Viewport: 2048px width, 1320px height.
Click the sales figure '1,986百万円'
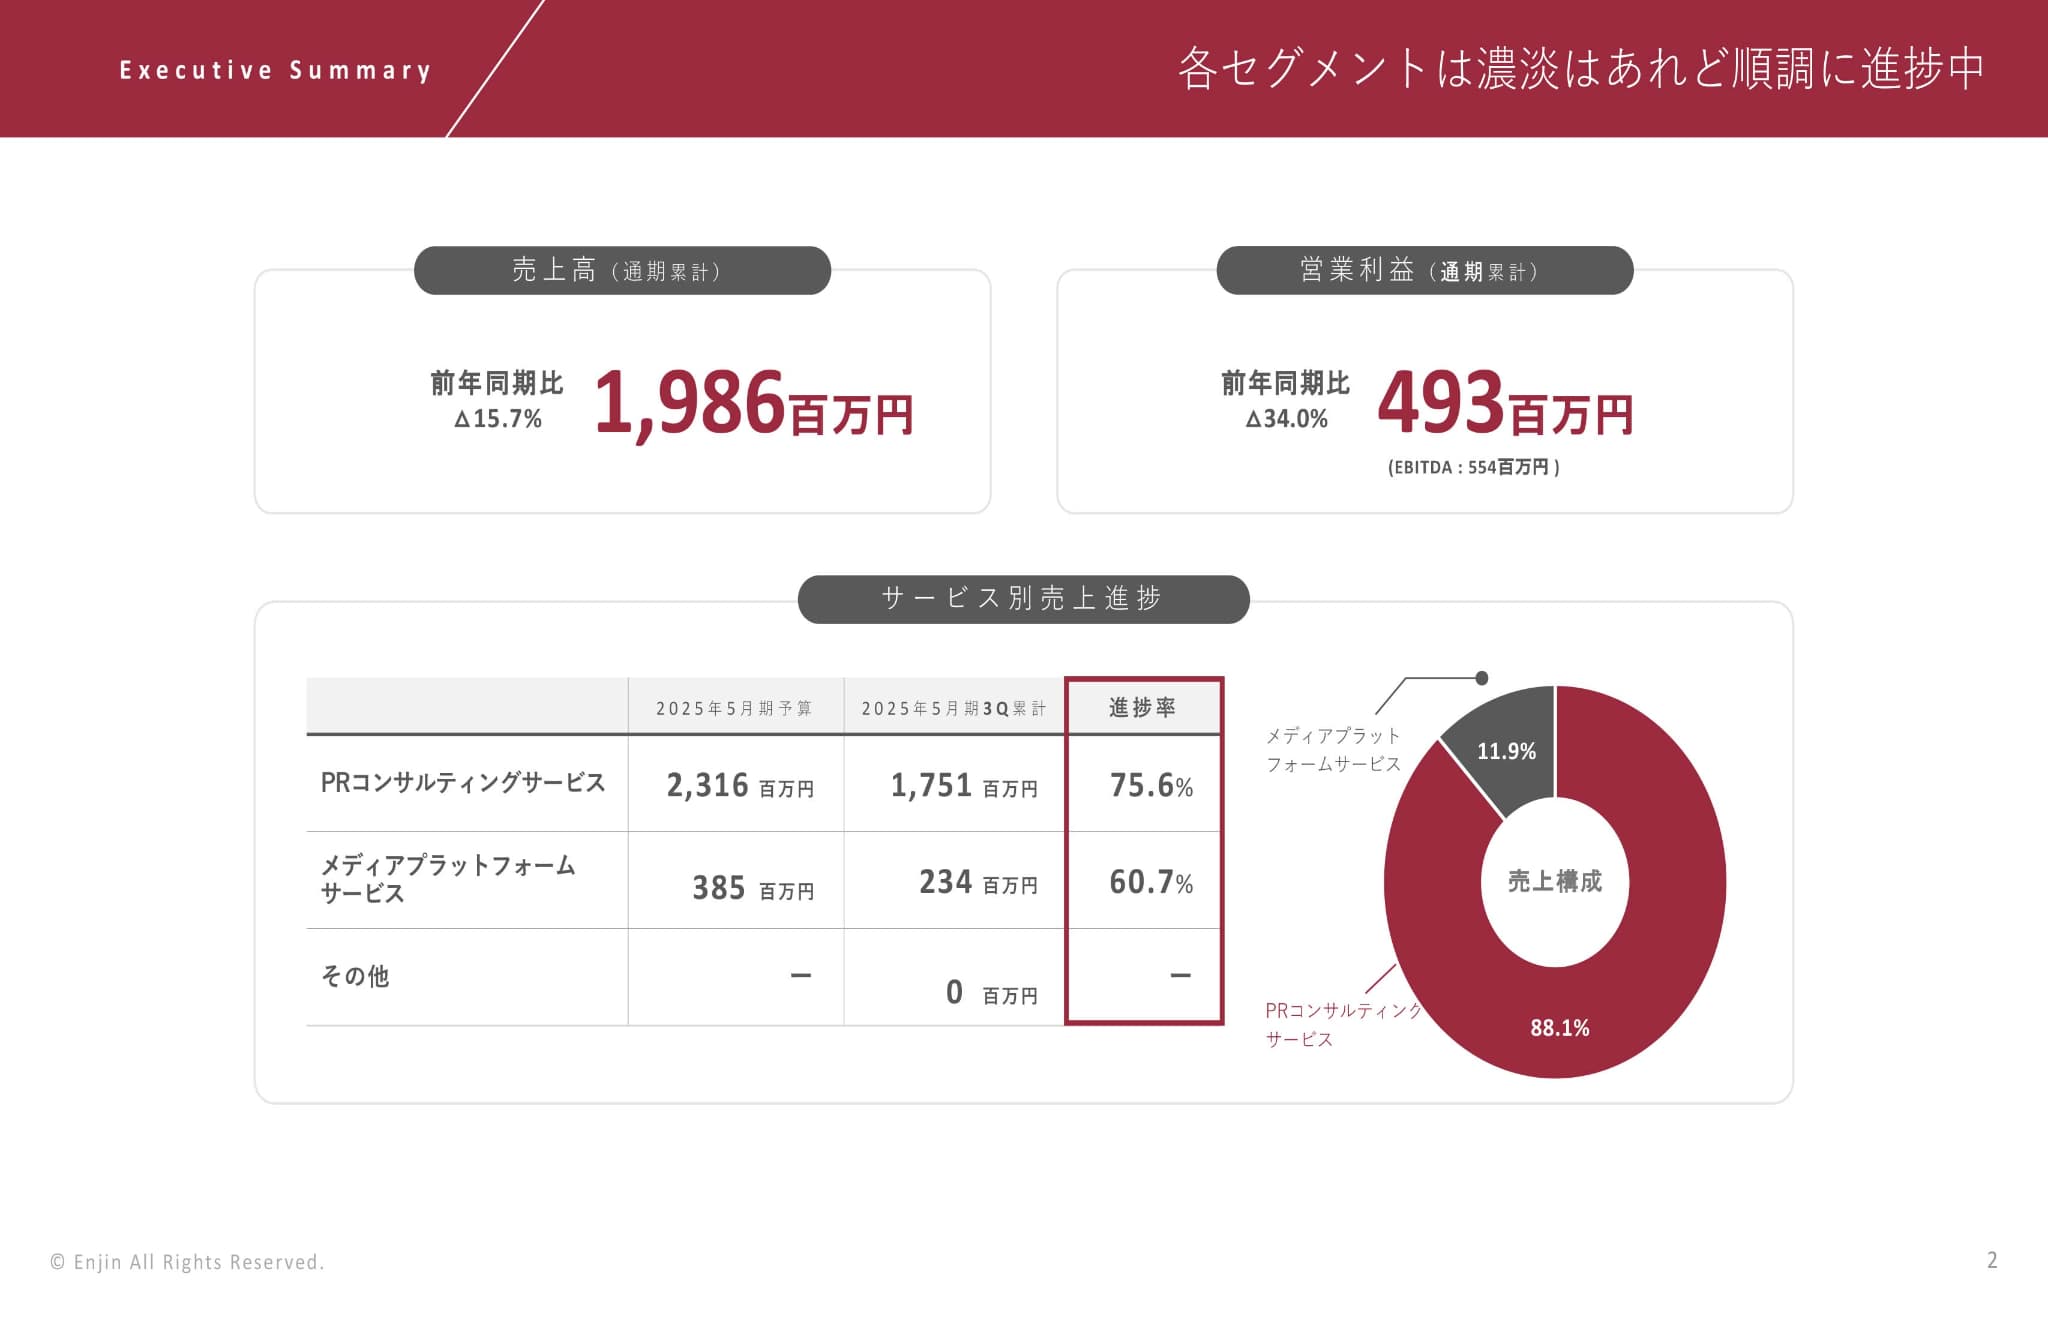(754, 403)
